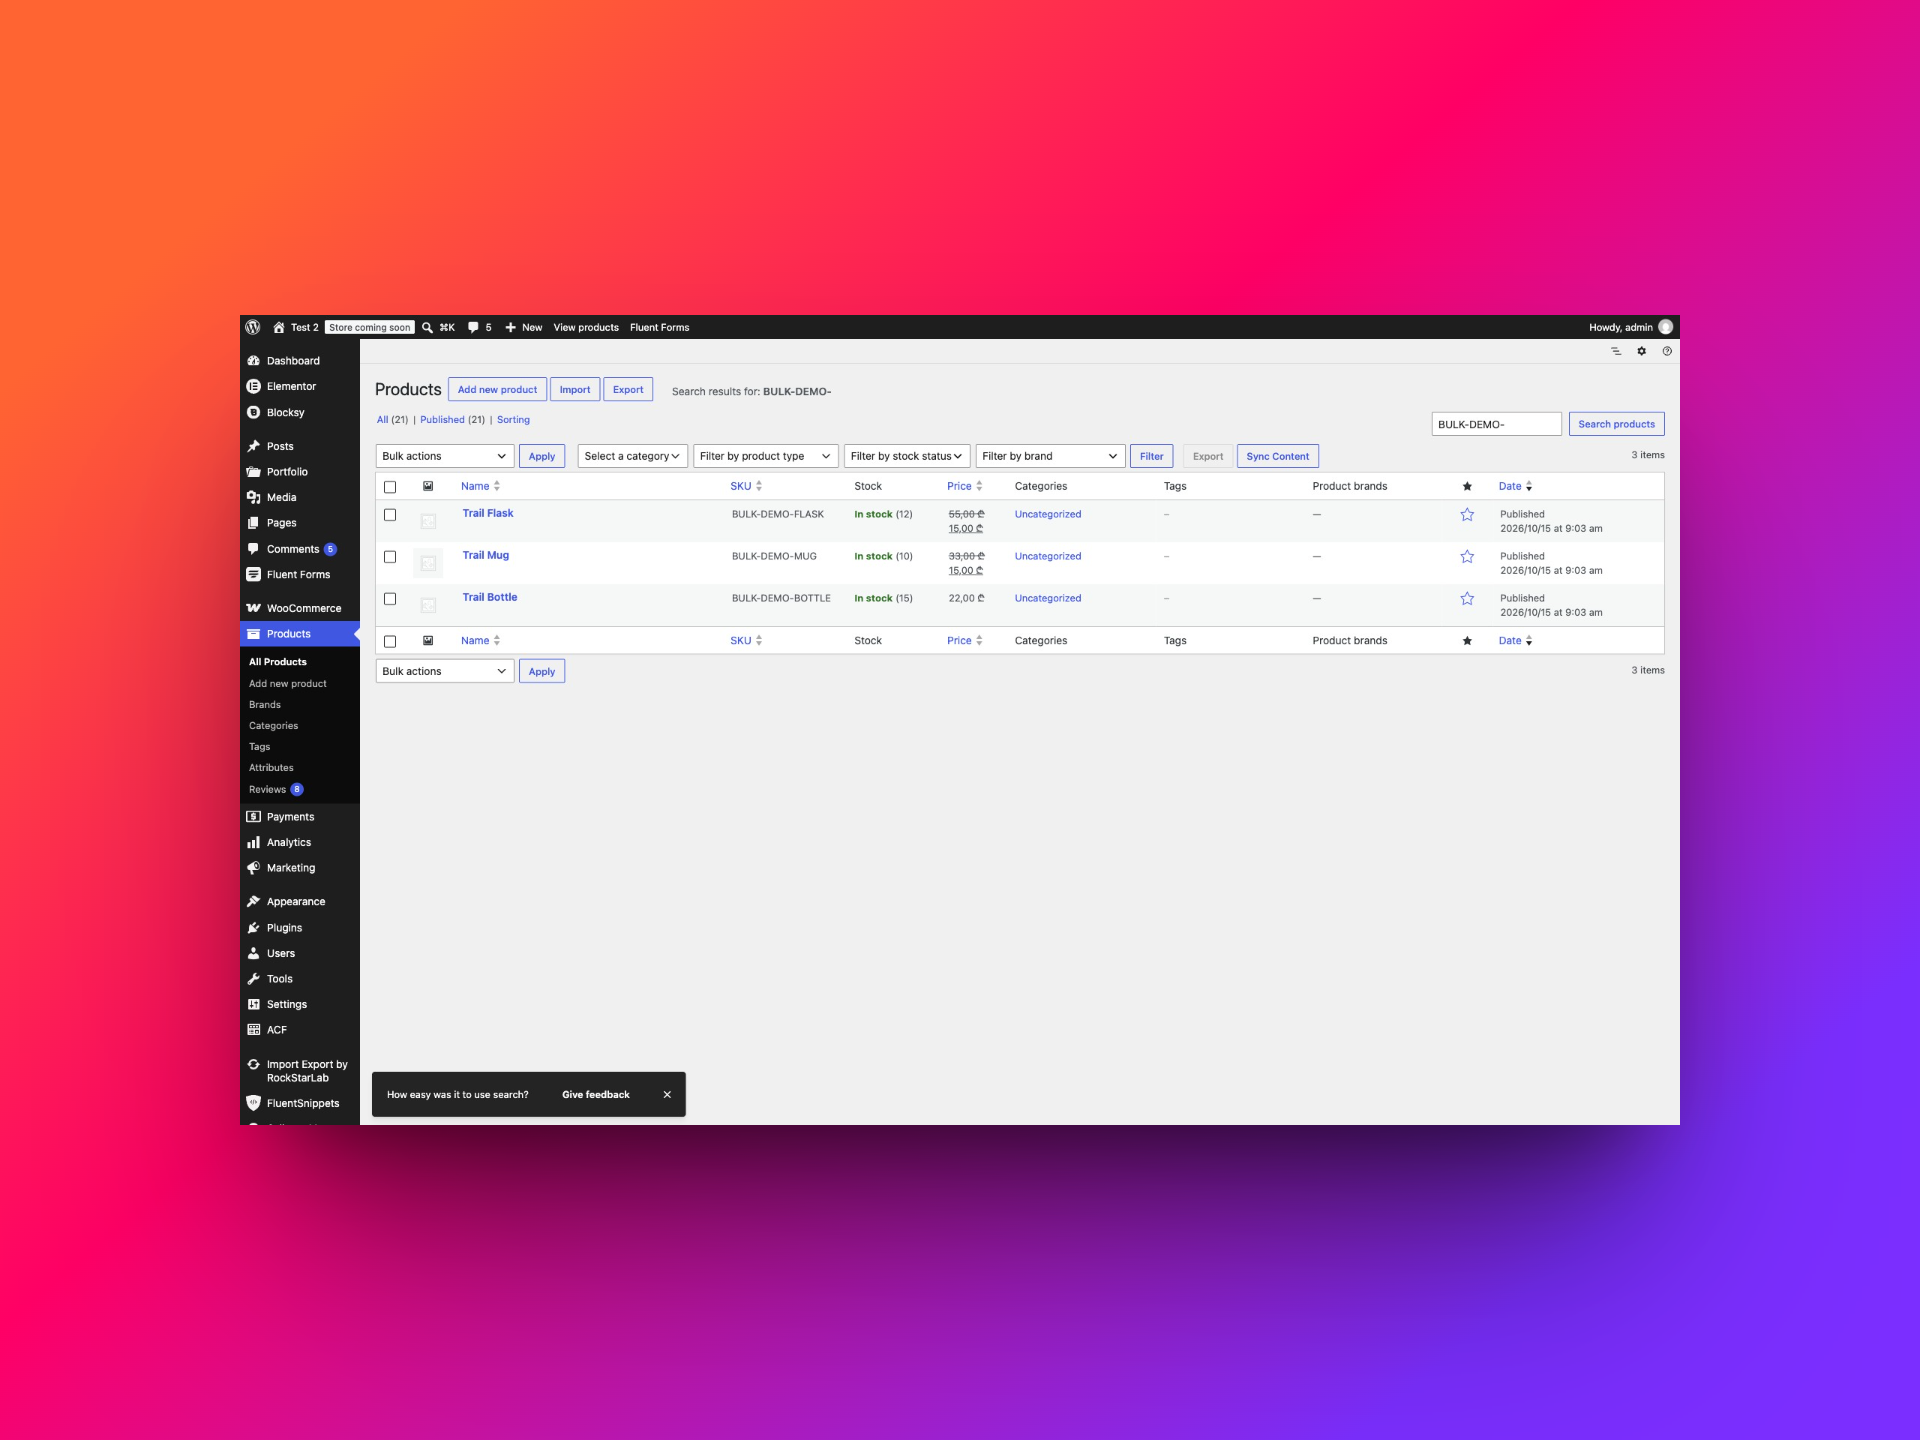Viewport: 1920px width, 1440px height.
Task: Click the plus New icon
Action: pos(510,327)
